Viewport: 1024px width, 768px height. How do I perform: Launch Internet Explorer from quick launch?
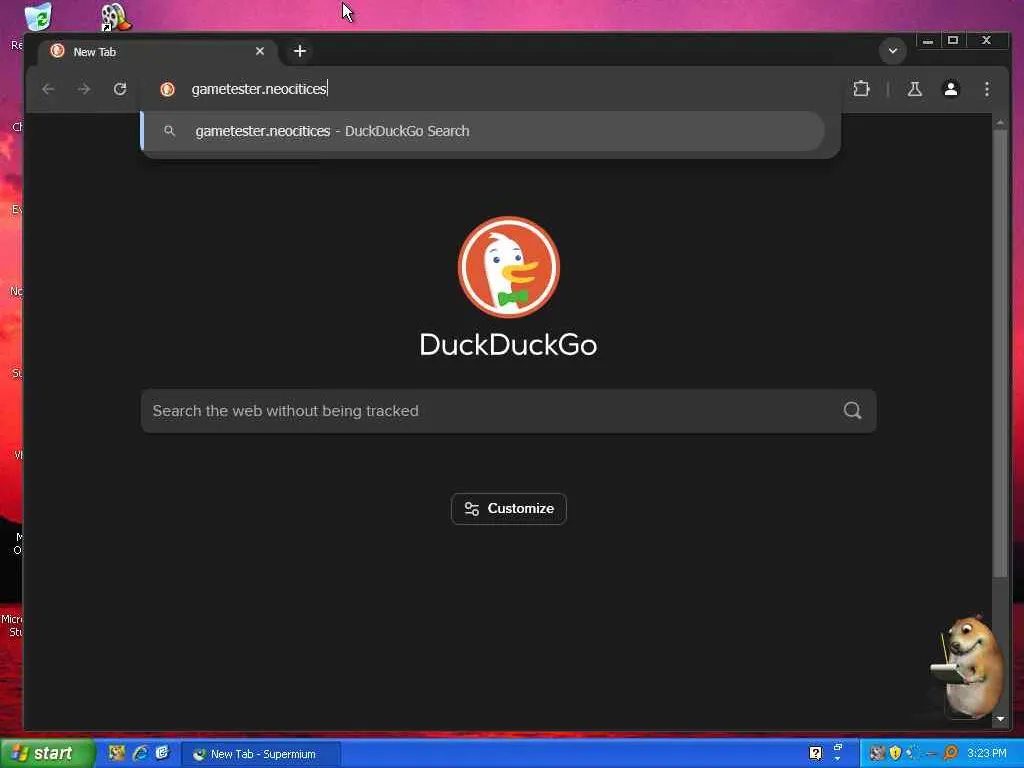pos(140,754)
